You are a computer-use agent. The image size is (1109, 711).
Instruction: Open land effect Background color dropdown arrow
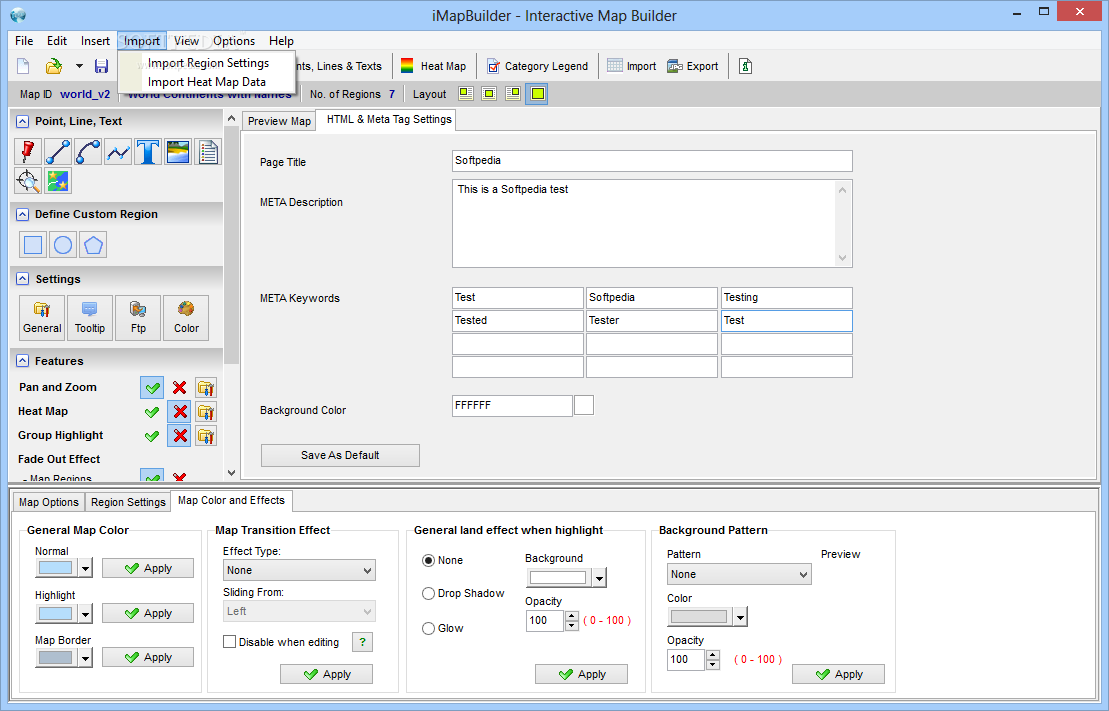[x=600, y=578]
